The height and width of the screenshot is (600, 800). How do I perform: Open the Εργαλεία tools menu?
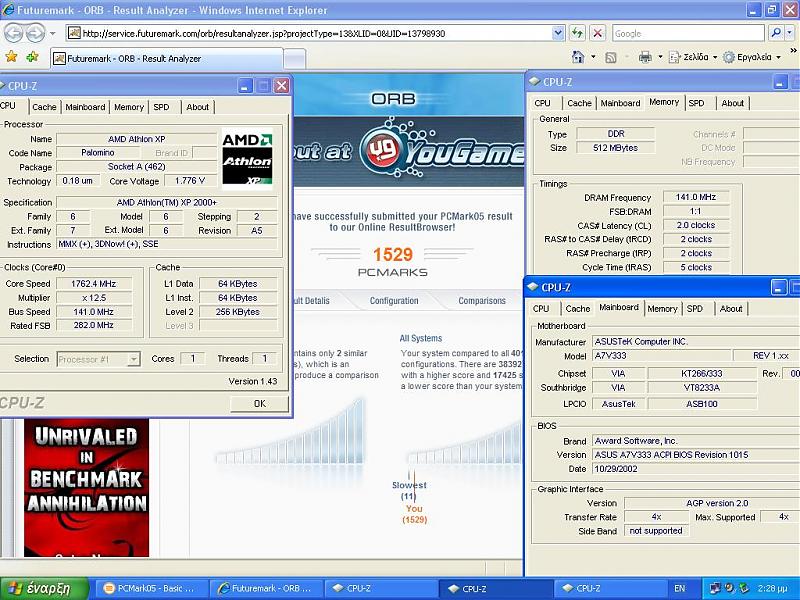point(752,57)
